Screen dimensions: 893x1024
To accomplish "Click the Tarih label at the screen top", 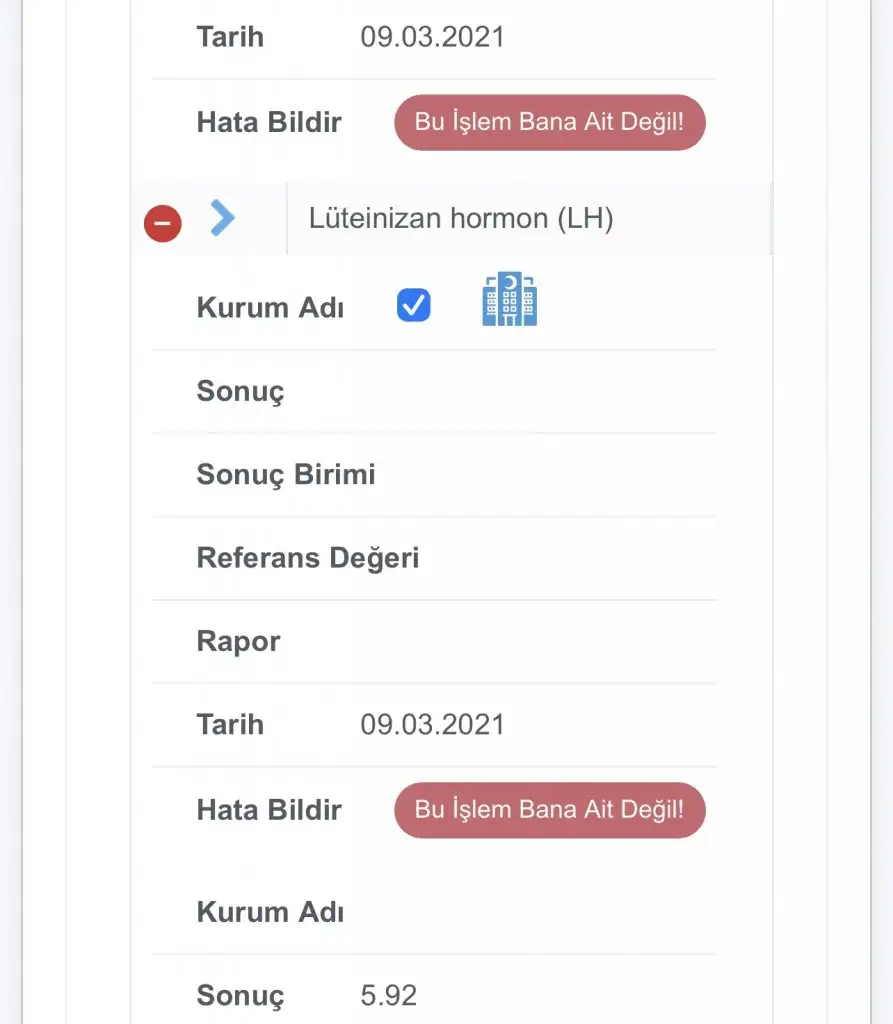I will 230,37.
